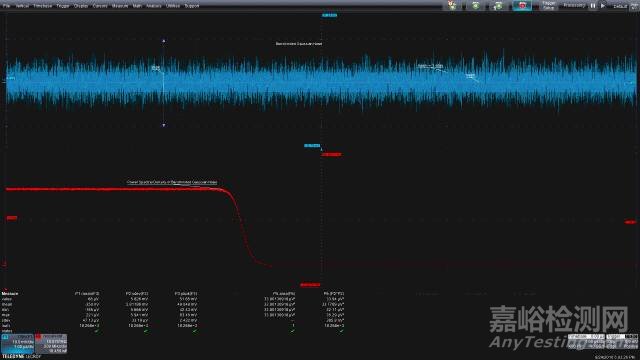Open the timebase descriptor box at bottom right

[586, 342]
